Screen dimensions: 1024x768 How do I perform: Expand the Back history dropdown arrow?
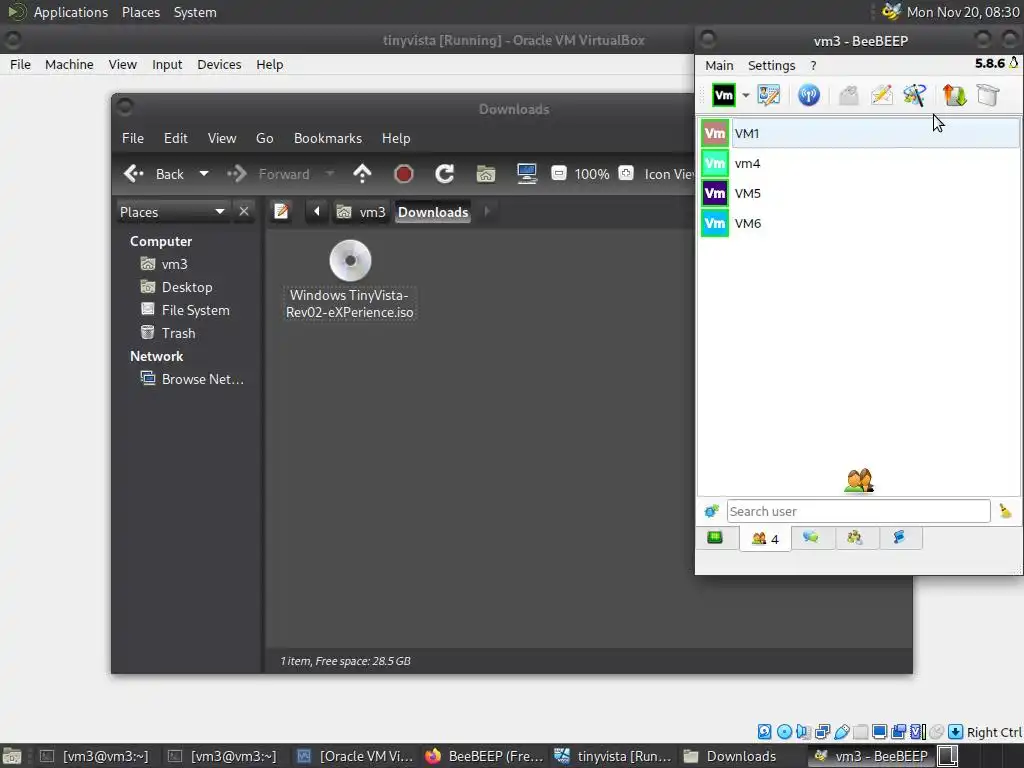[204, 174]
